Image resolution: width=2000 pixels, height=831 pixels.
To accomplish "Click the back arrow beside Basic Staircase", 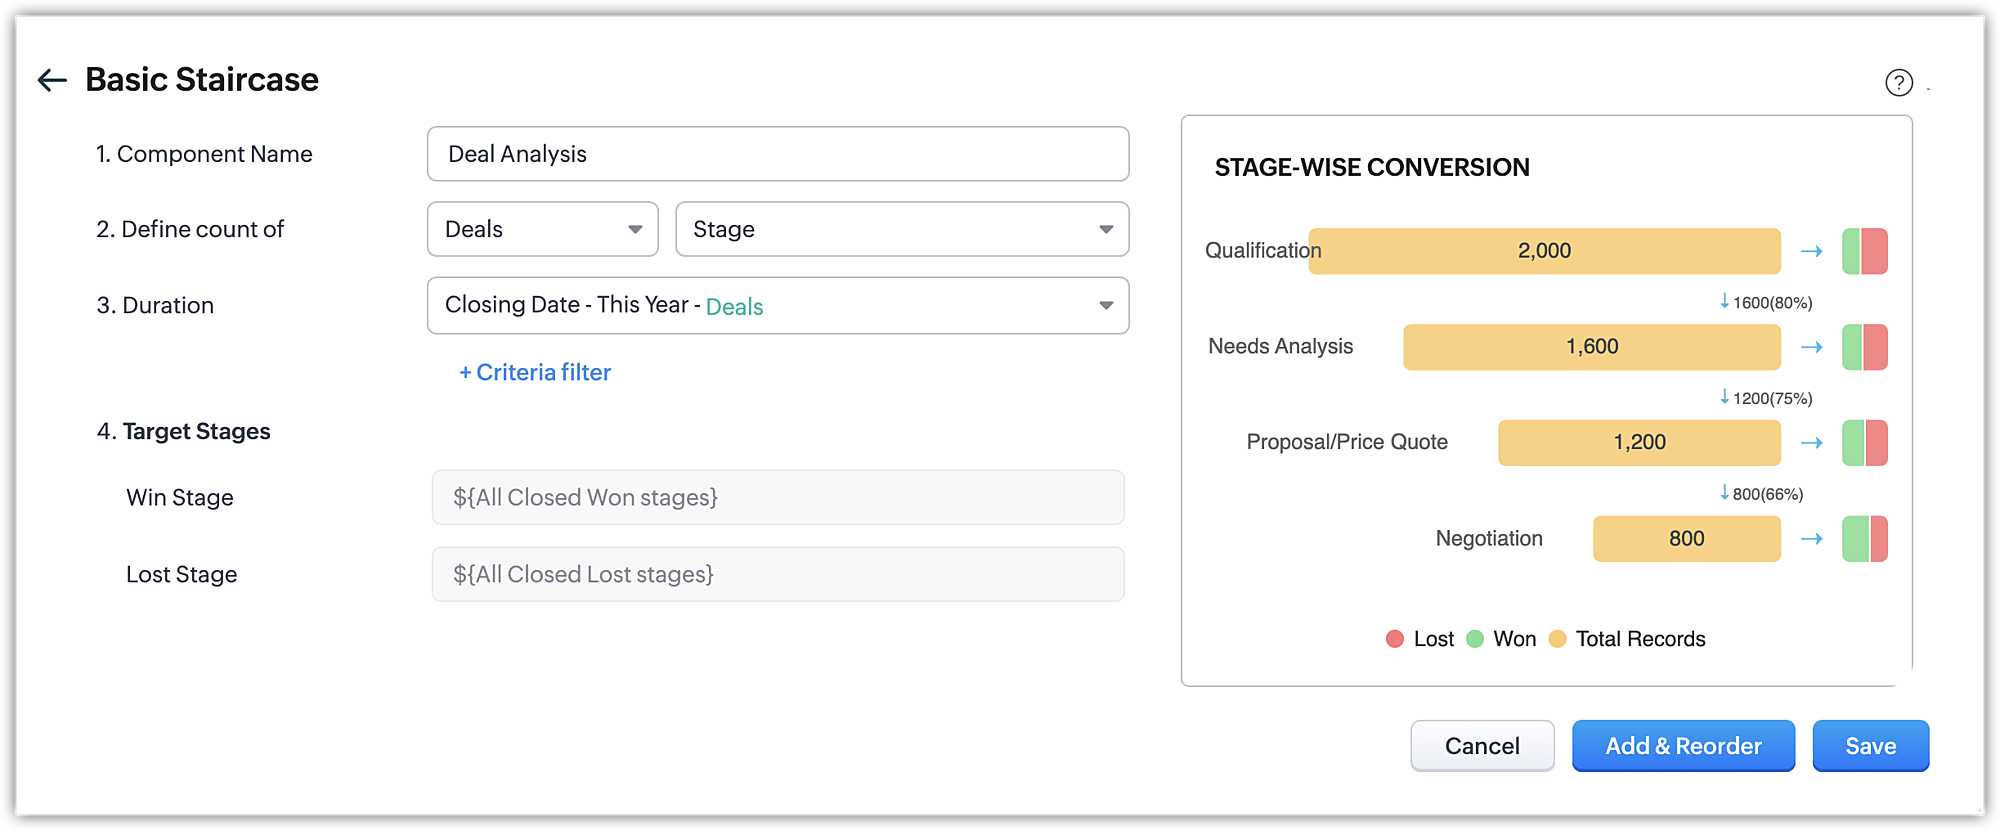I will click(x=52, y=80).
